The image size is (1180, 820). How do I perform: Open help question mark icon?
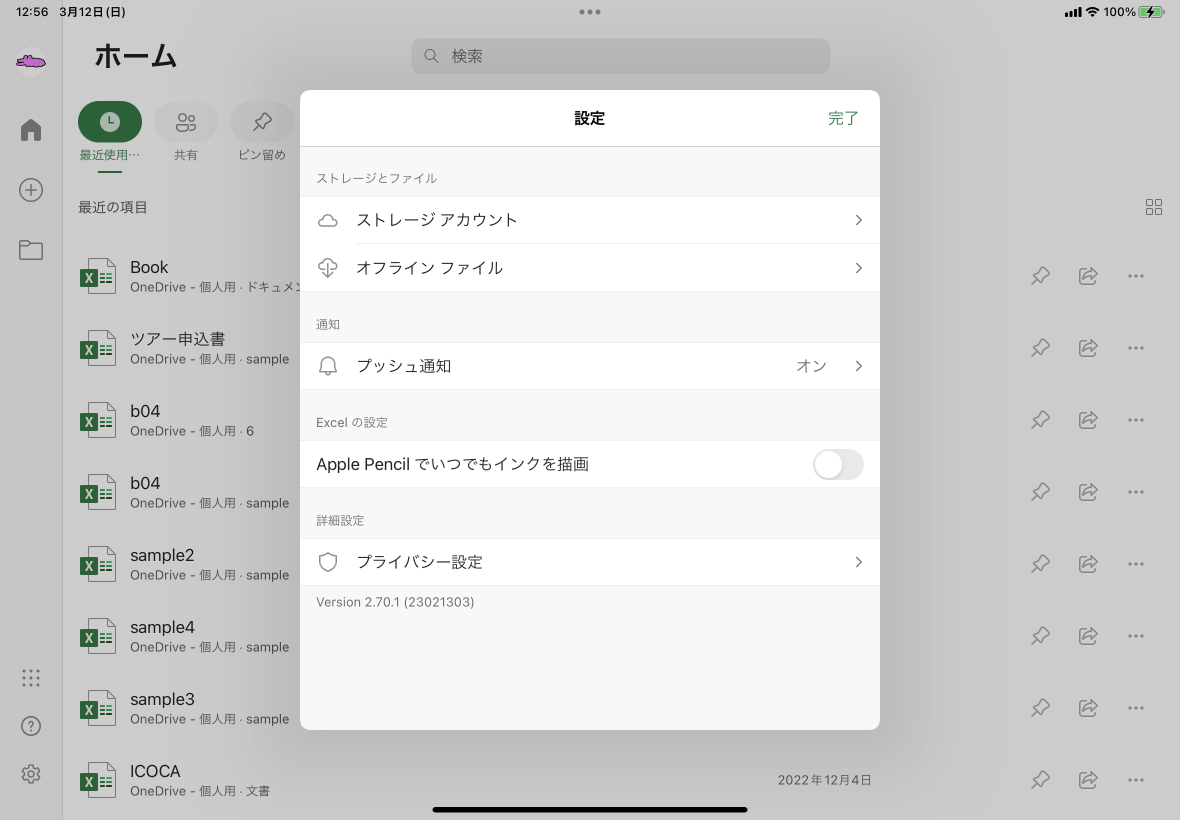pyautogui.click(x=31, y=726)
